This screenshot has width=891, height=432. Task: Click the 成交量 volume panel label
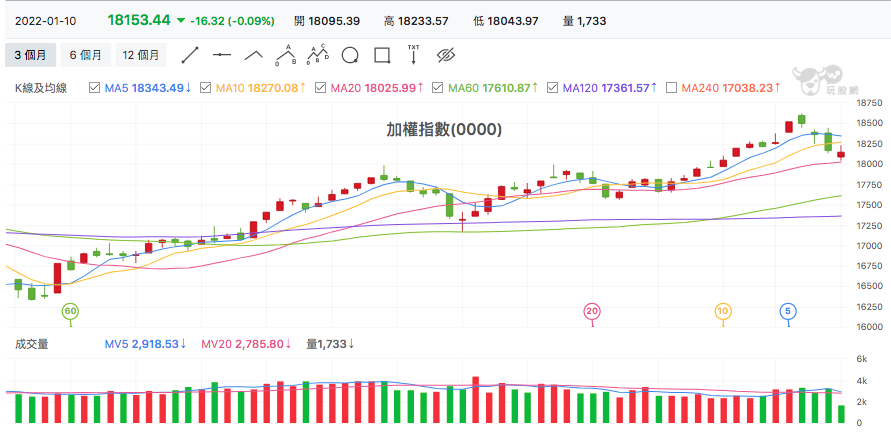coord(31,344)
